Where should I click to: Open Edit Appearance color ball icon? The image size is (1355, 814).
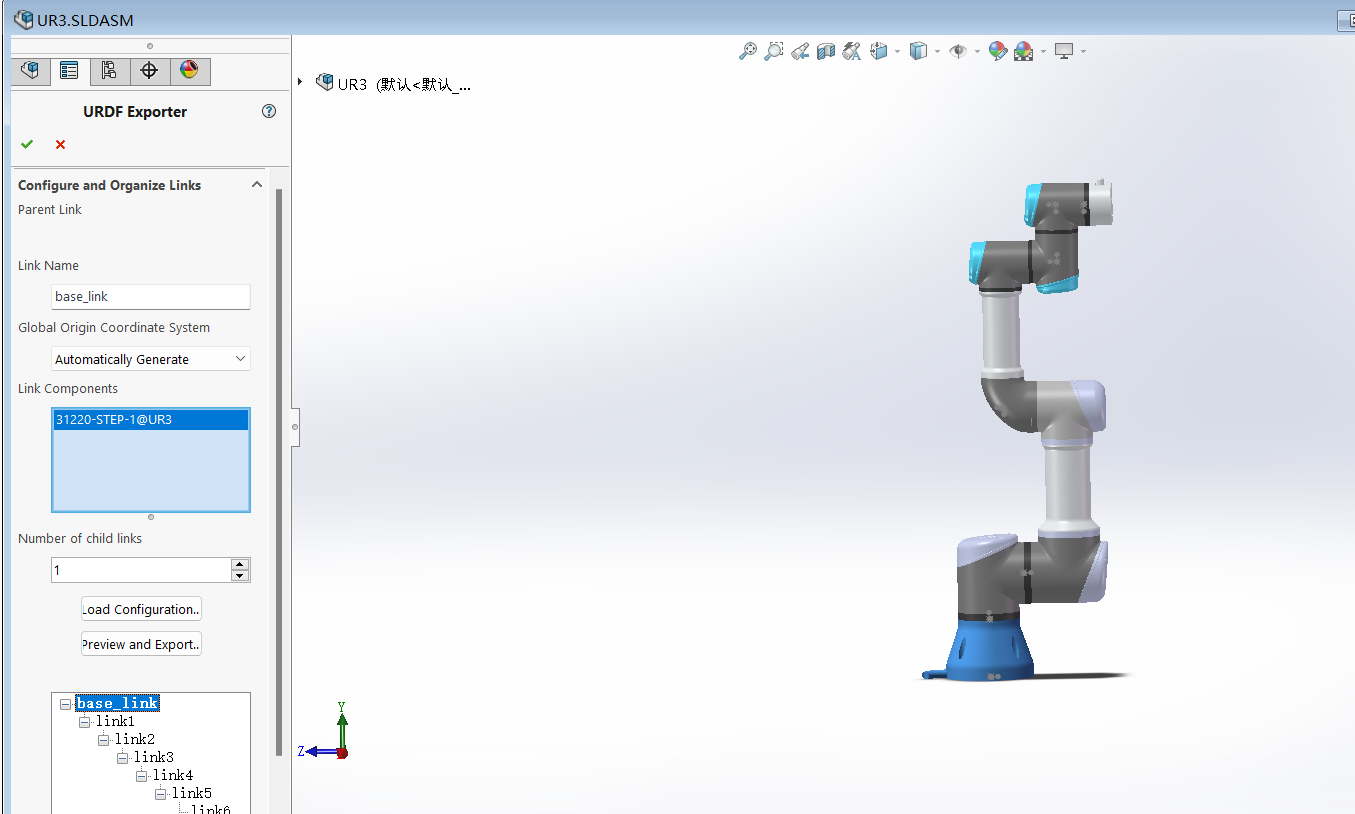pos(997,51)
